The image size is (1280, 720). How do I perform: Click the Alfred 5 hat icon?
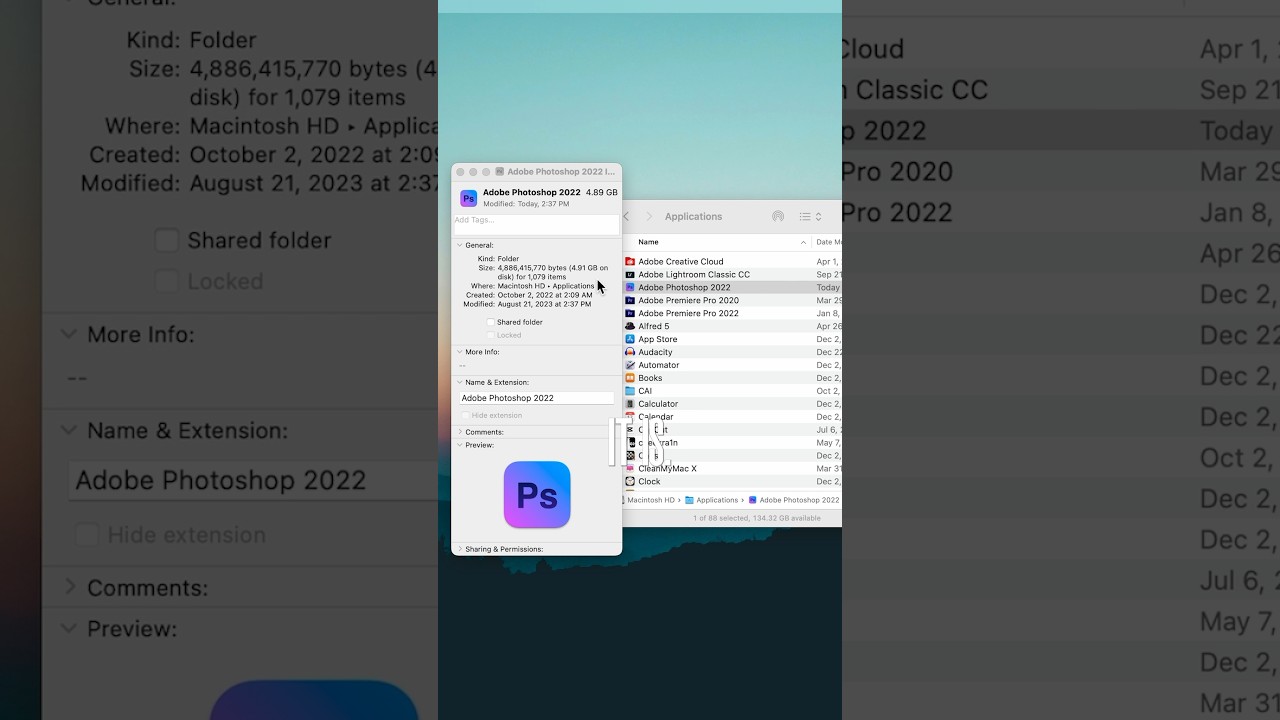(x=630, y=327)
